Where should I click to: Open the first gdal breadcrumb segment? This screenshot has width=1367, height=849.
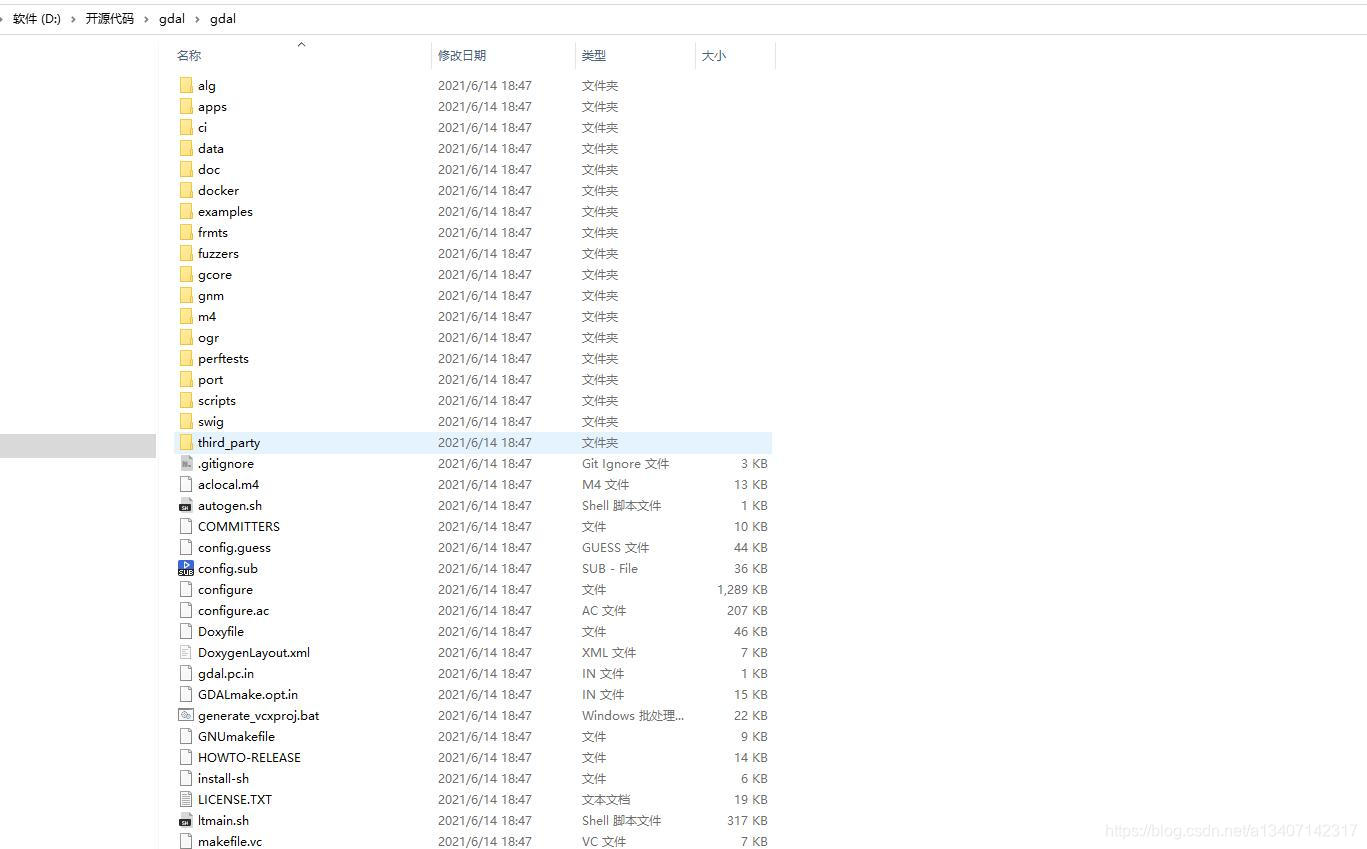point(172,19)
